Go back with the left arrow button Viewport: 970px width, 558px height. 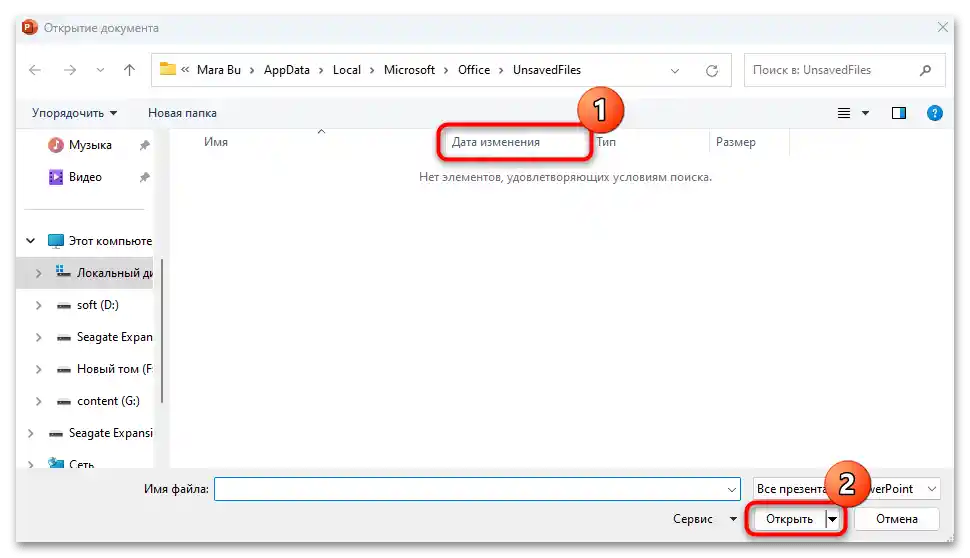click(x=35, y=71)
